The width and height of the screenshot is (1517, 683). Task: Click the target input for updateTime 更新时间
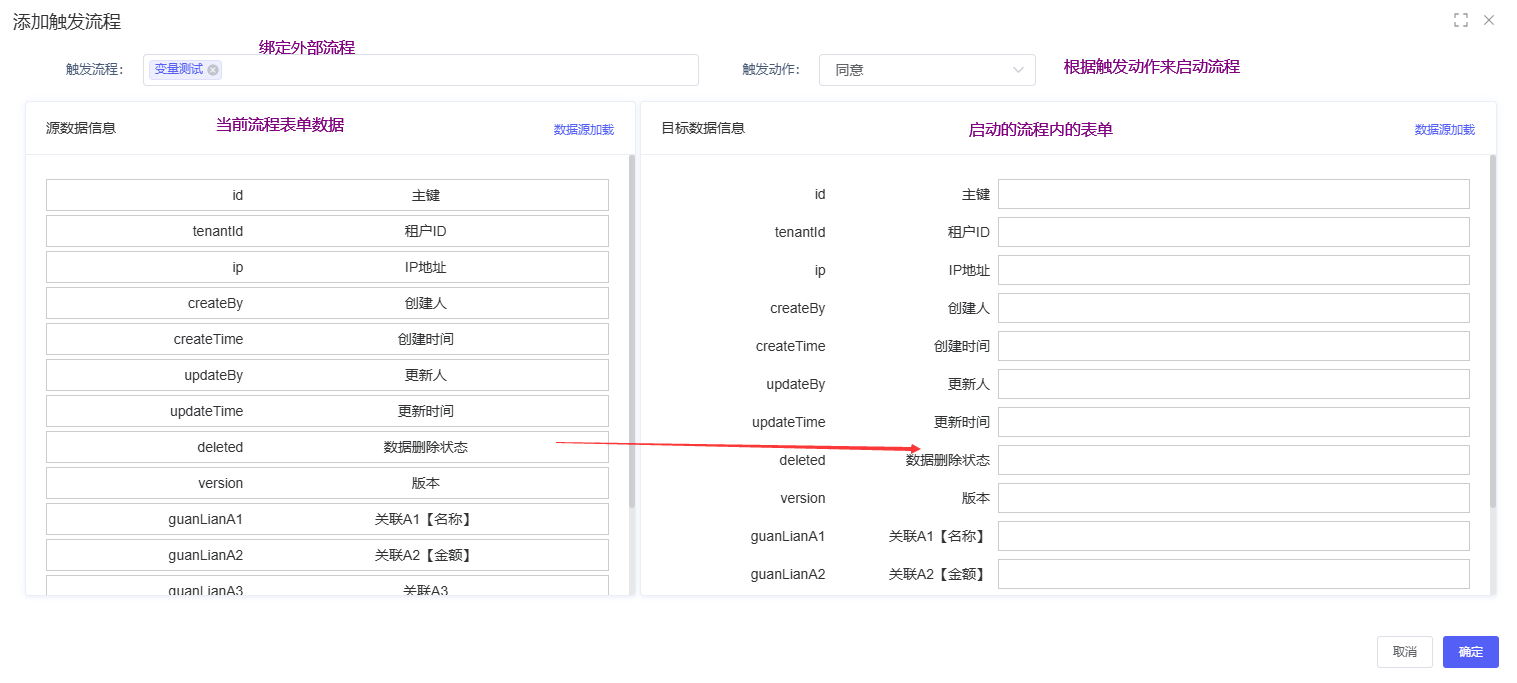[x=1233, y=422]
